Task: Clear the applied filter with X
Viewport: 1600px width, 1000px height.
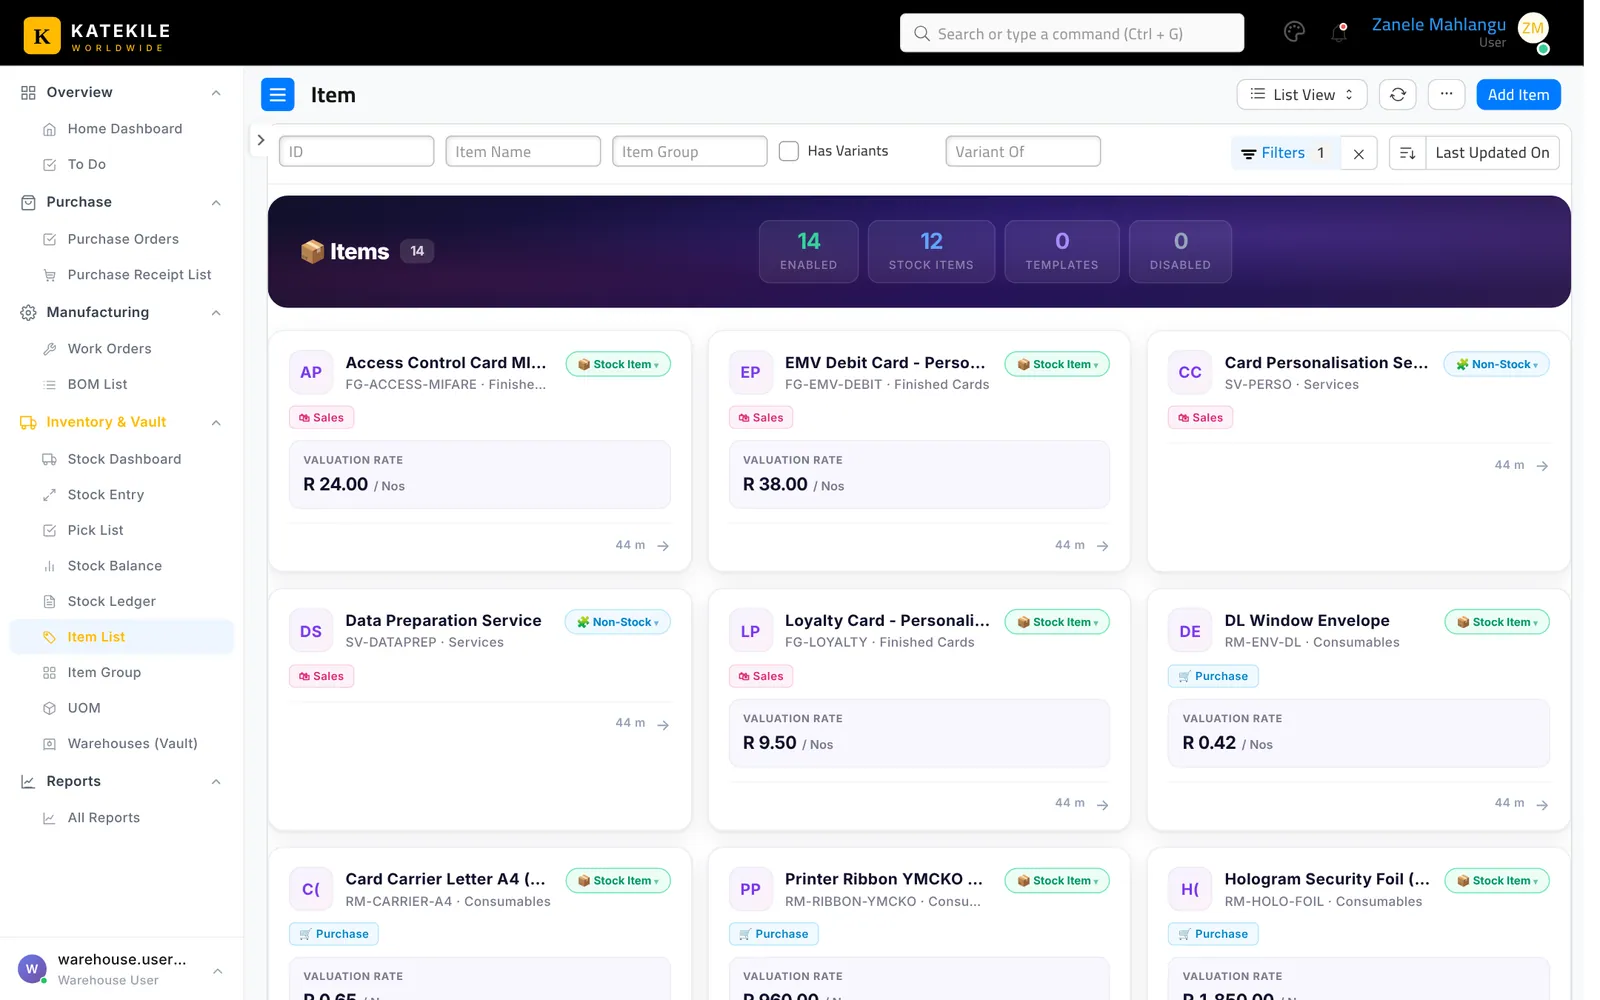Action: [x=1358, y=153]
